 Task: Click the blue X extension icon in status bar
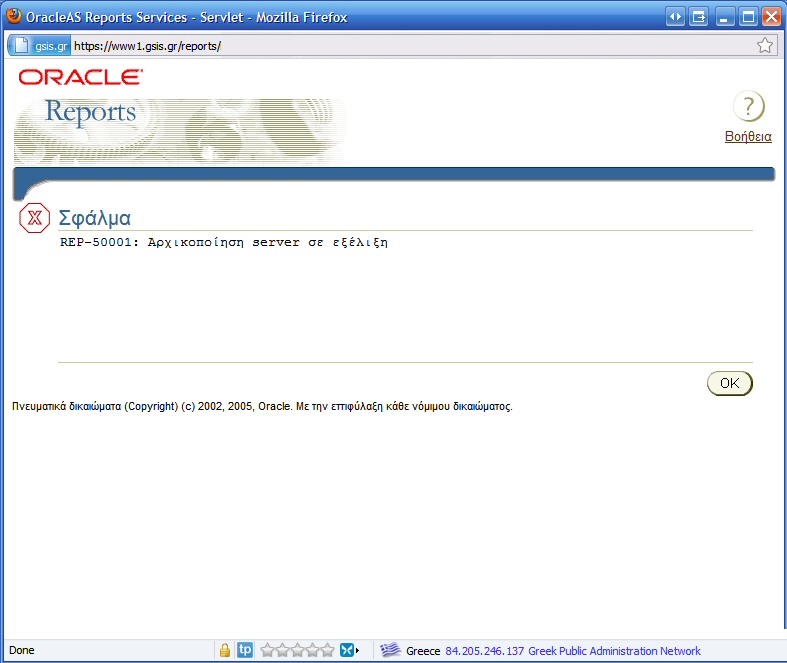[x=347, y=650]
